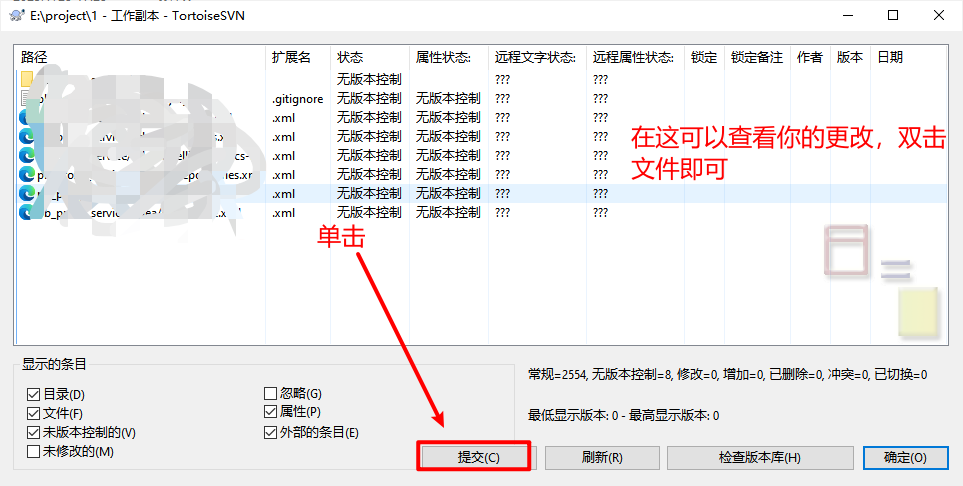963x486 pixels.
Task: Enable the 忽略(G) checkbox
Action: pyautogui.click(x=270, y=393)
